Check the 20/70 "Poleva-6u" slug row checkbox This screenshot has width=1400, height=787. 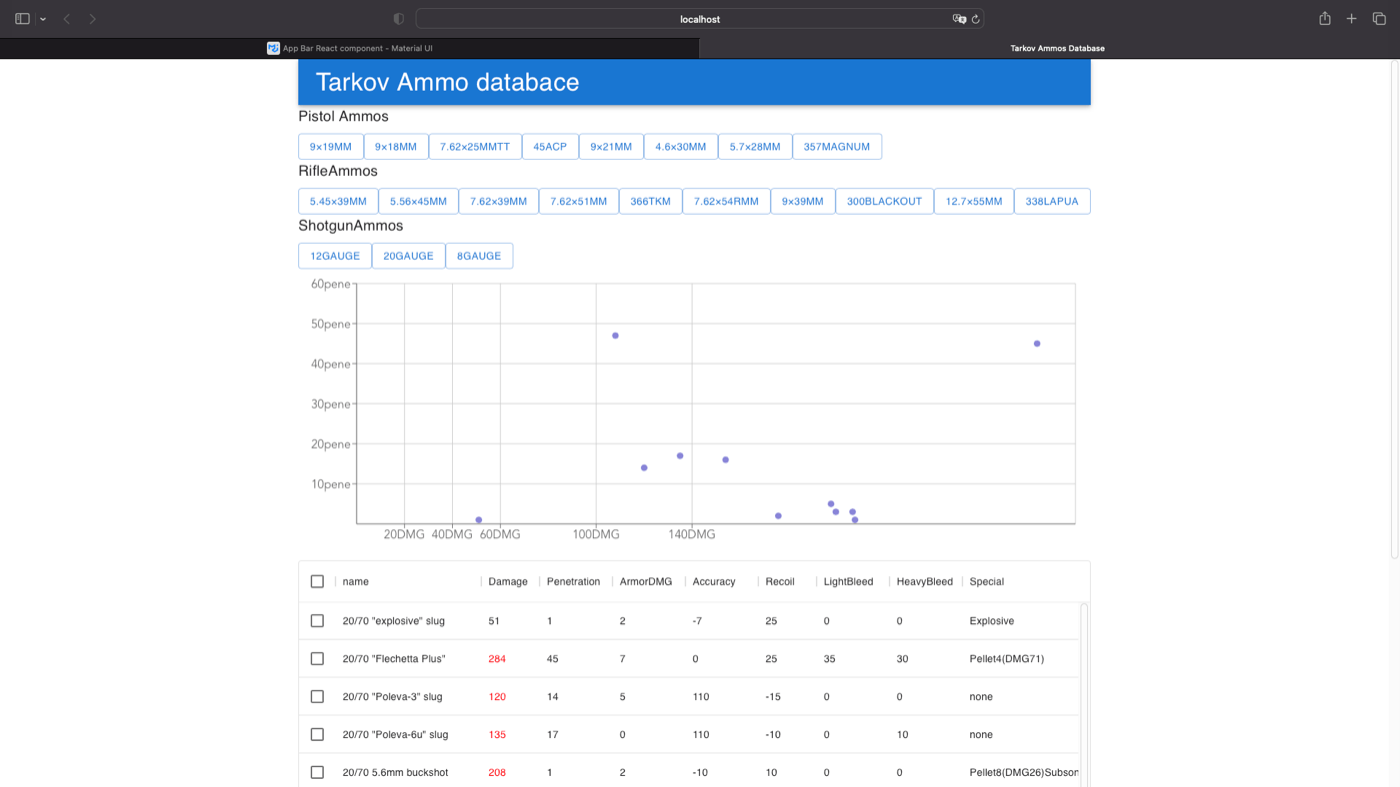pos(317,734)
